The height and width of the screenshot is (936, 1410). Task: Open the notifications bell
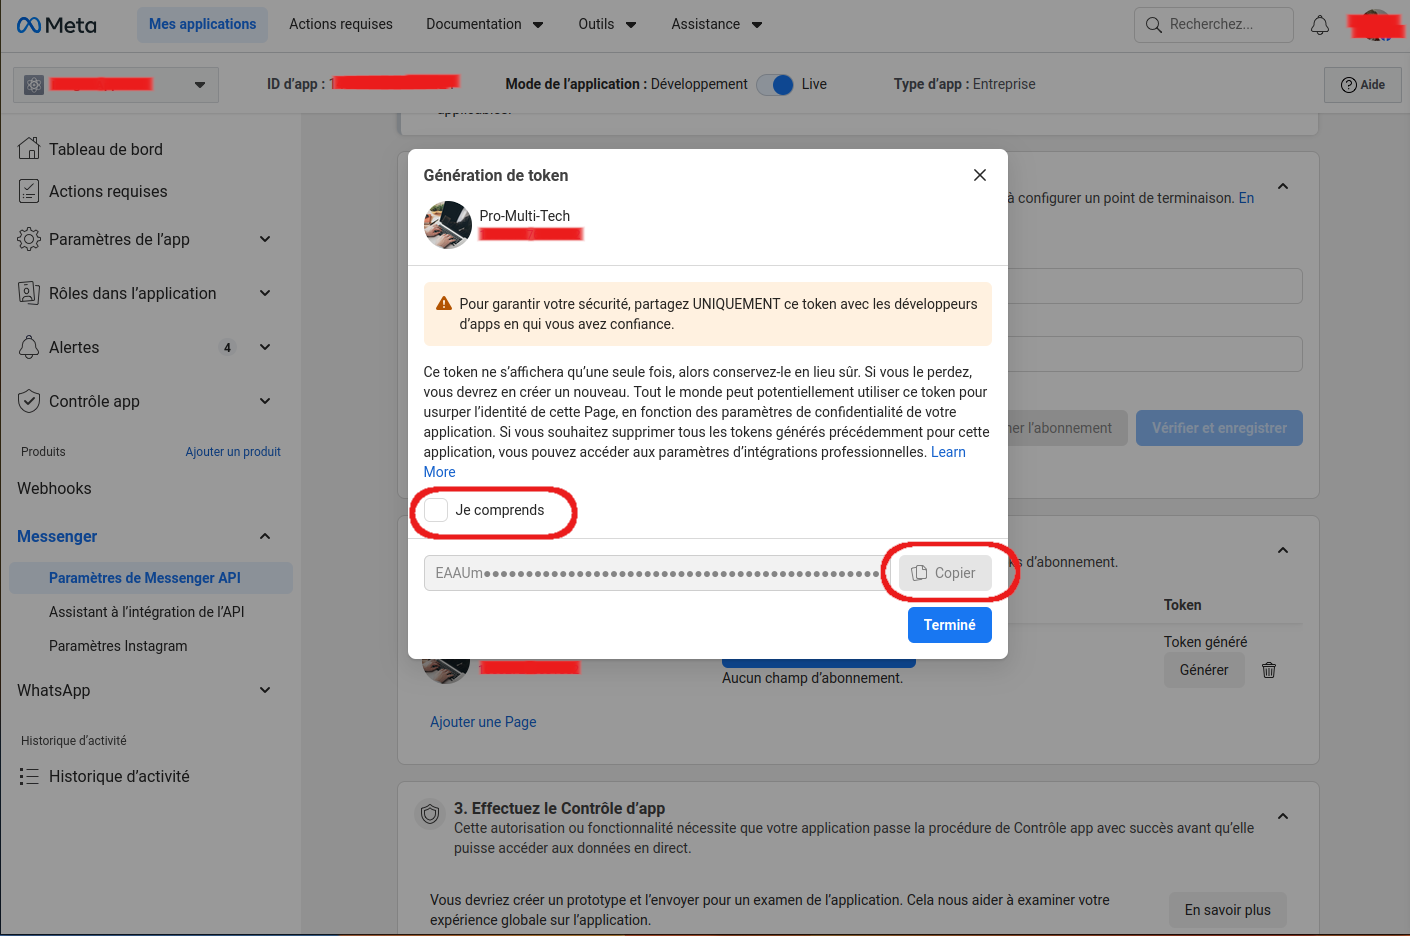coord(1320,25)
